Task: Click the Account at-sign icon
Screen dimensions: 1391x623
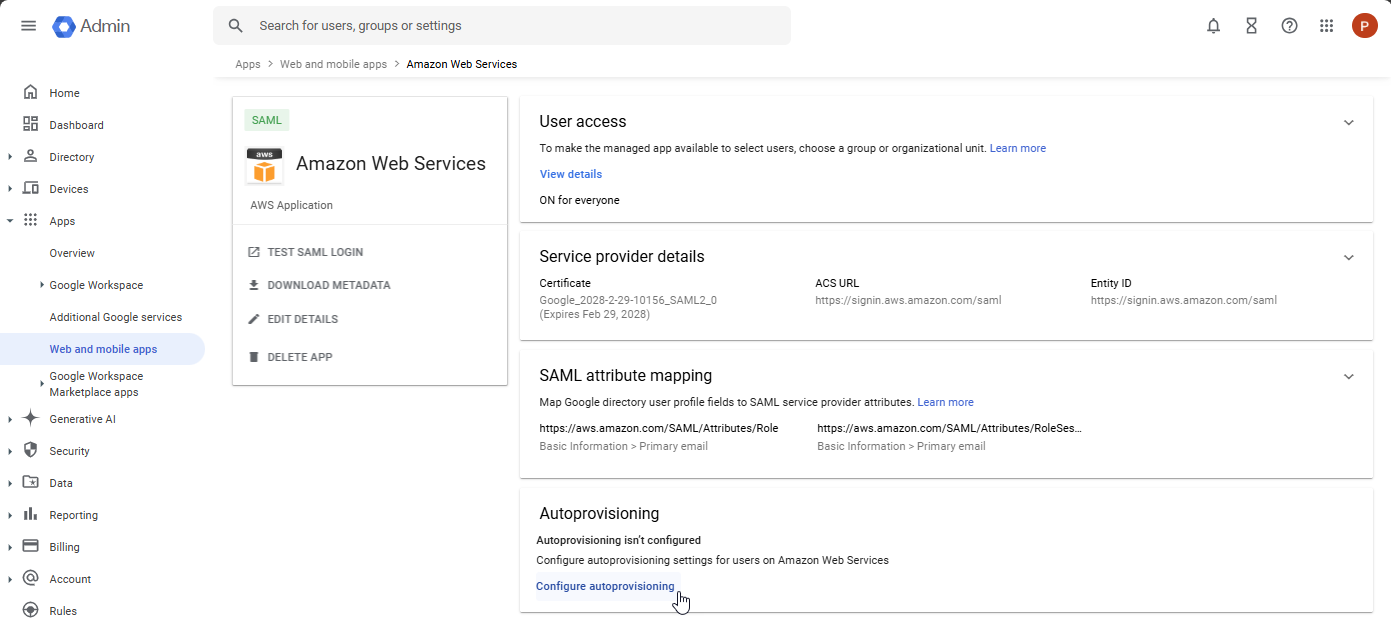Action: pyautogui.click(x=30, y=579)
